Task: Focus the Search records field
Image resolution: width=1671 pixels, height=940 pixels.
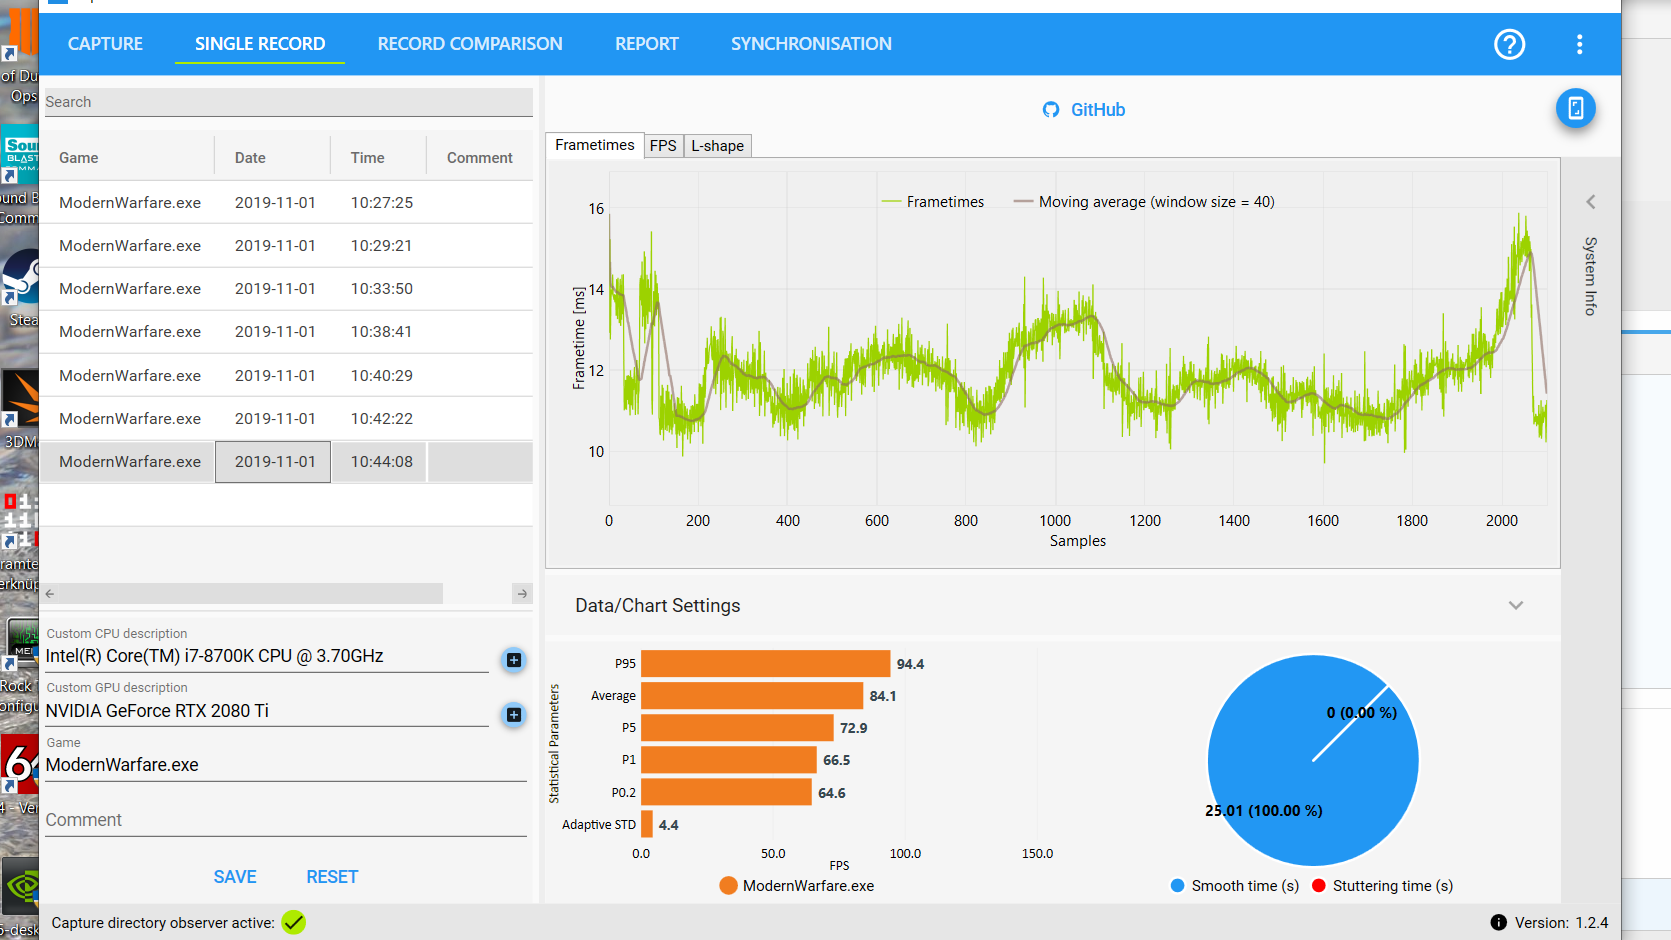Action: coord(288,102)
